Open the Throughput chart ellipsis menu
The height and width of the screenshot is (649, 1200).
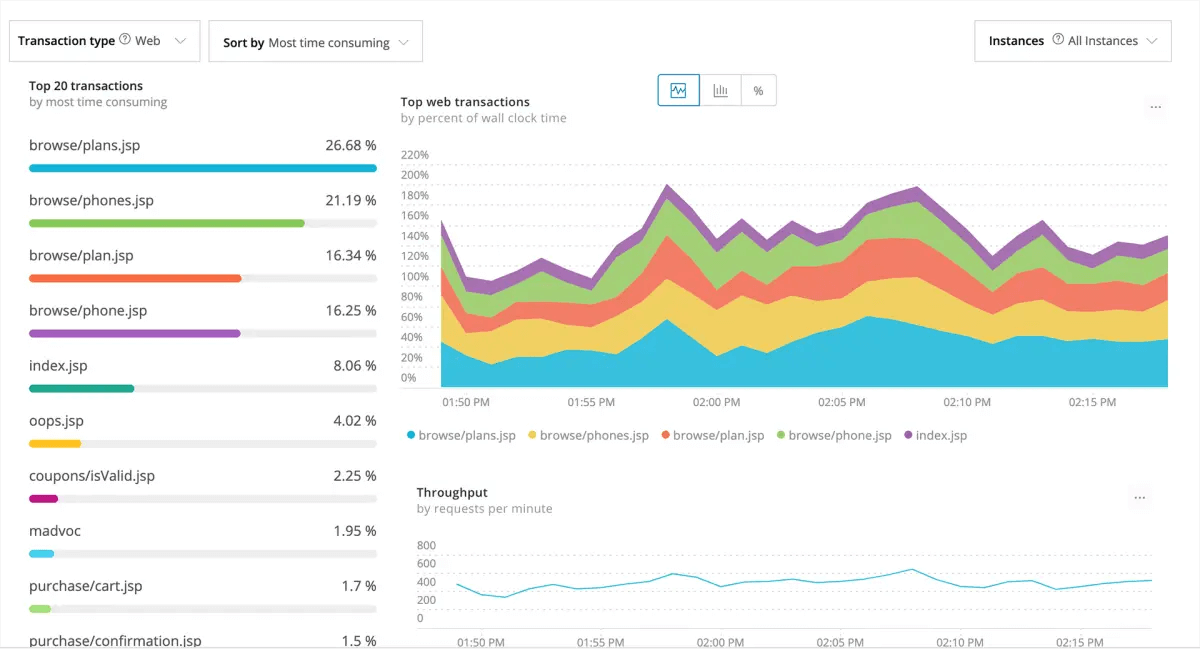(1140, 497)
